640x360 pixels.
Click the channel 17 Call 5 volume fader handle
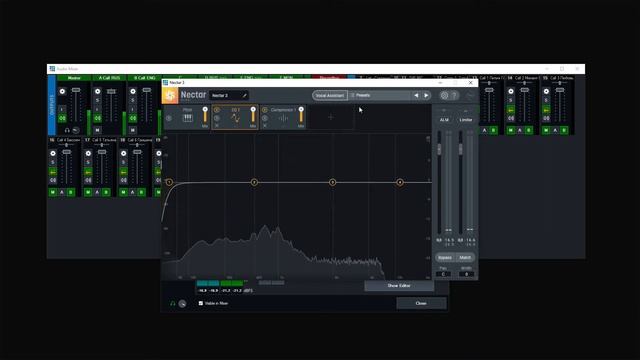coord(102,152)
